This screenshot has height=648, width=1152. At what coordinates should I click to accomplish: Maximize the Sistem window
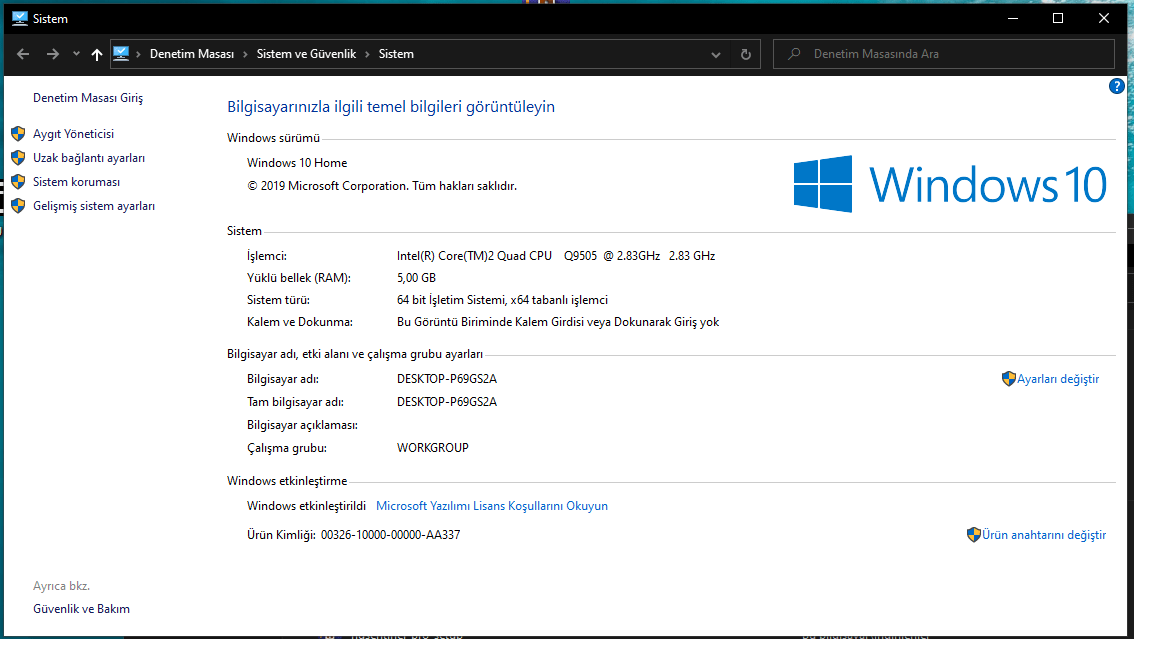point(1058,18)
